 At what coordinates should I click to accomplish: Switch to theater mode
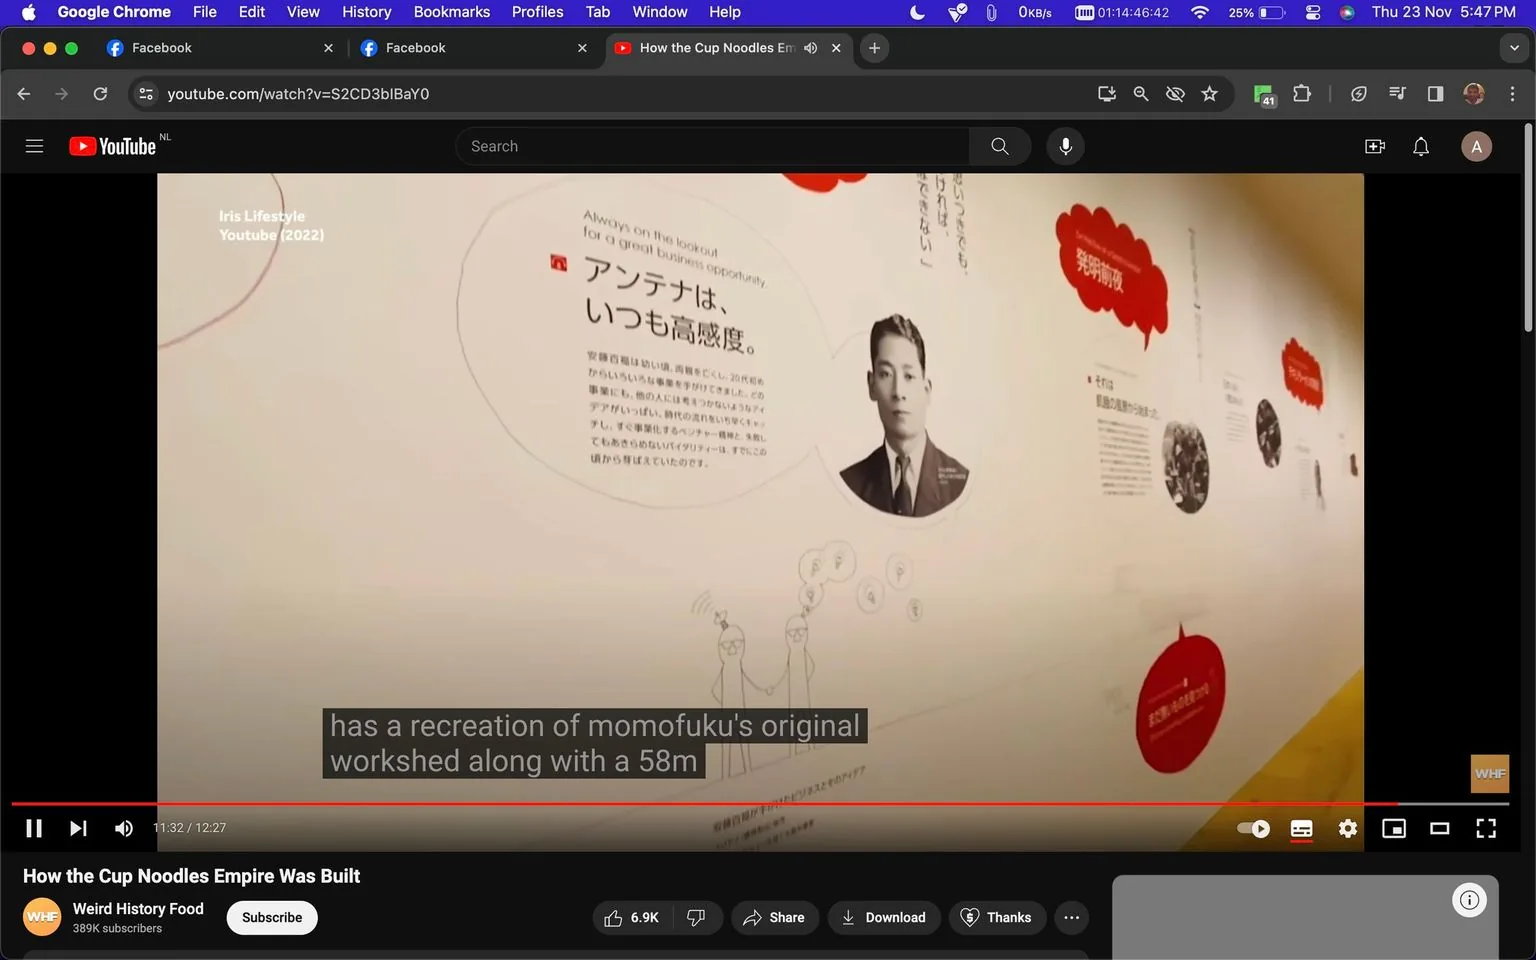(1439, 828)
